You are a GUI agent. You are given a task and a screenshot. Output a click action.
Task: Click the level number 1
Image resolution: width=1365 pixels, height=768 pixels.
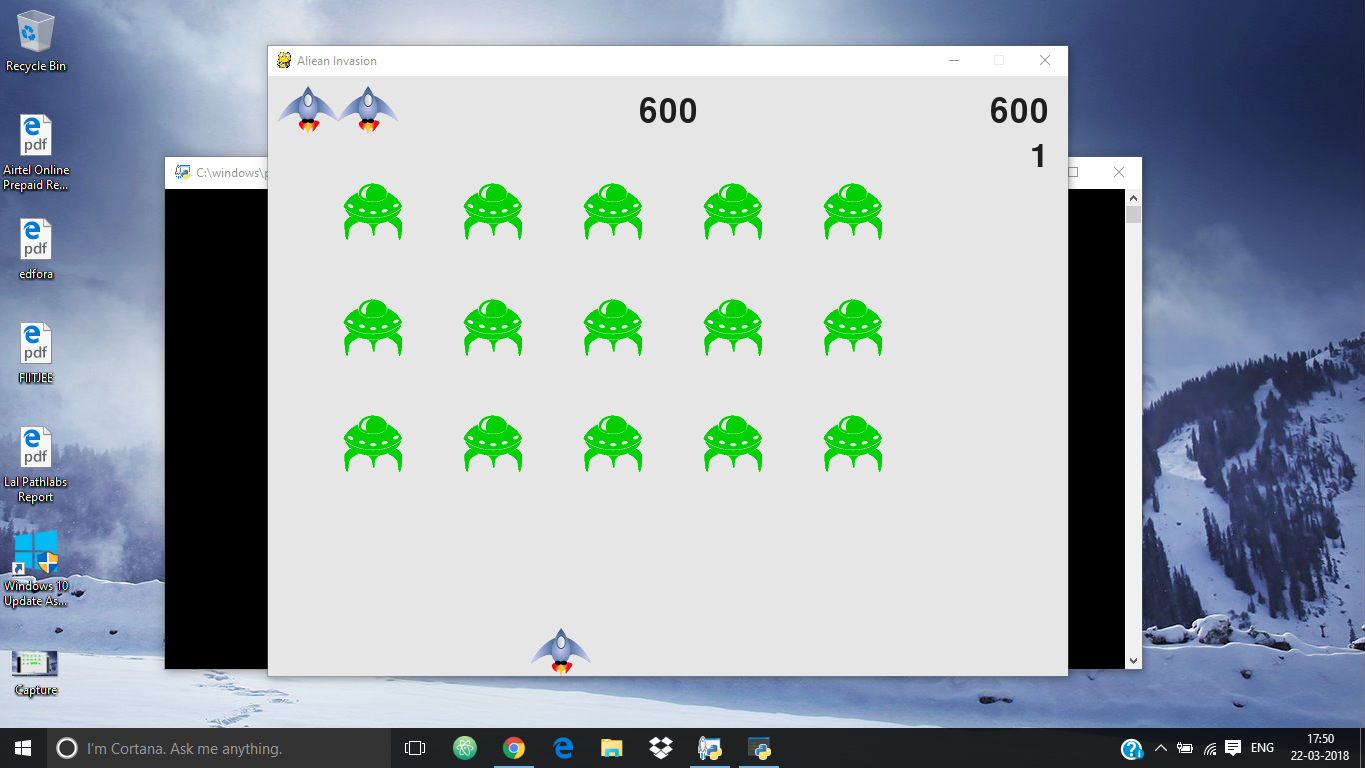(1038, 156)
